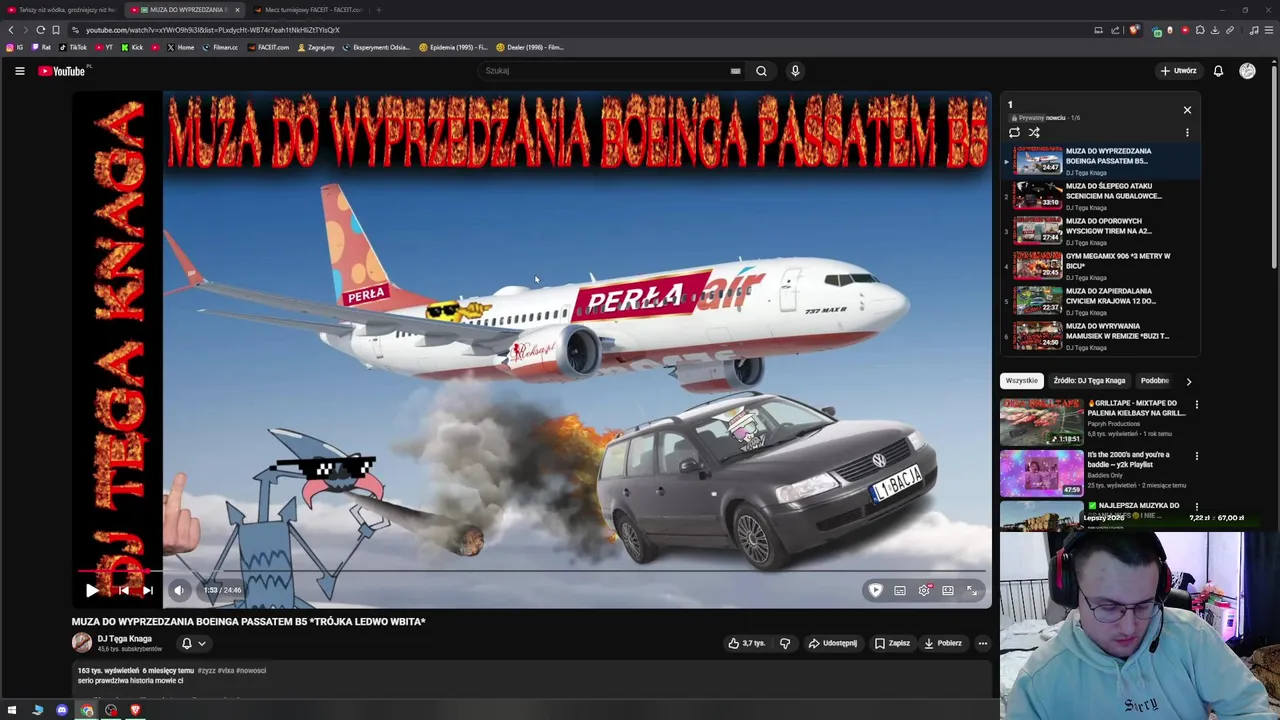Open Windows Start menu

pyautogui.click(x=13, y=711)
